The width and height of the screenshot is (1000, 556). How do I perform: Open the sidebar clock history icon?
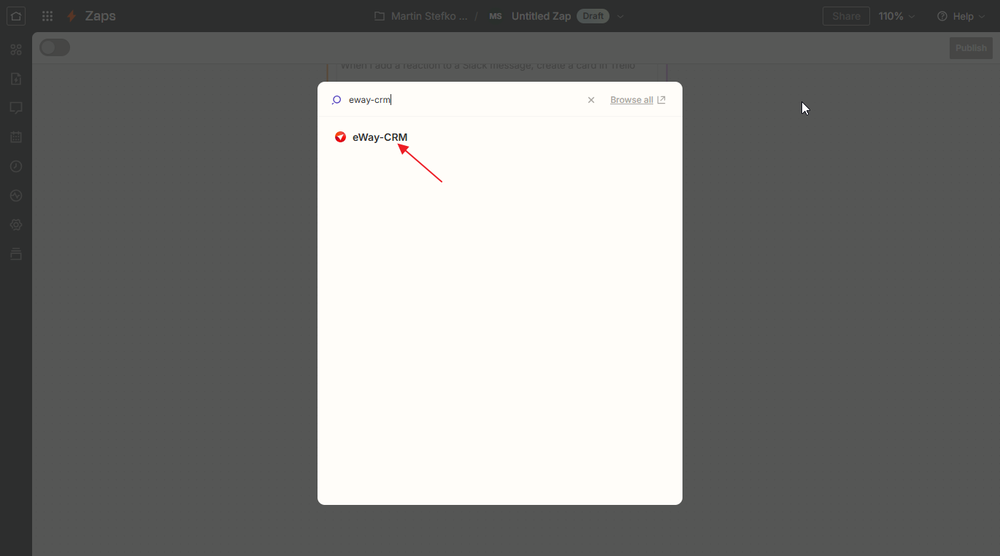coord(16,166)
